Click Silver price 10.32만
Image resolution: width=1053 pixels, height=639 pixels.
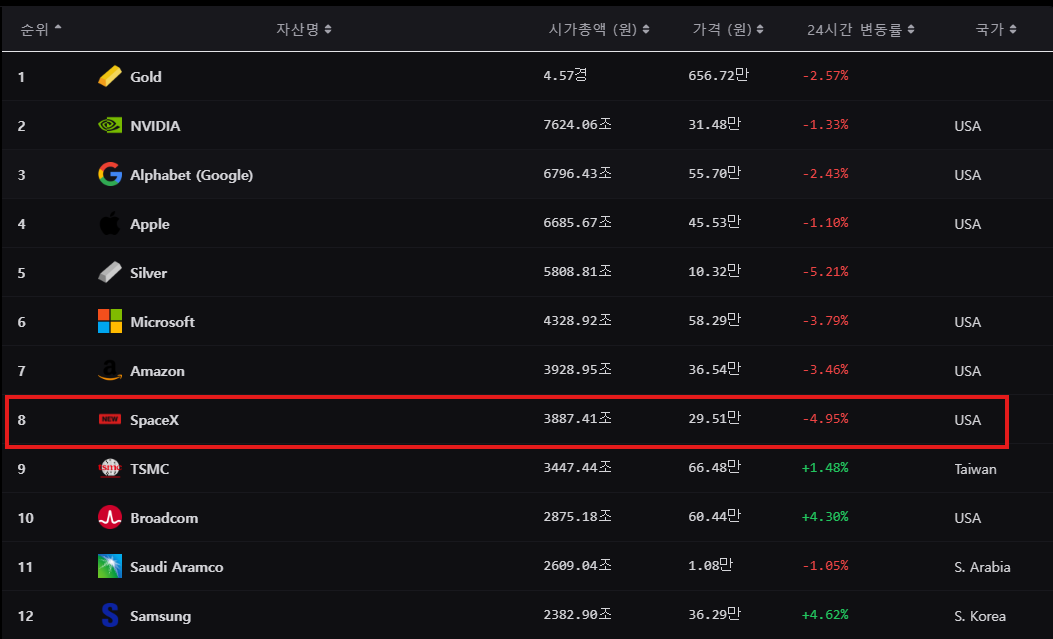tap(715, 271)
